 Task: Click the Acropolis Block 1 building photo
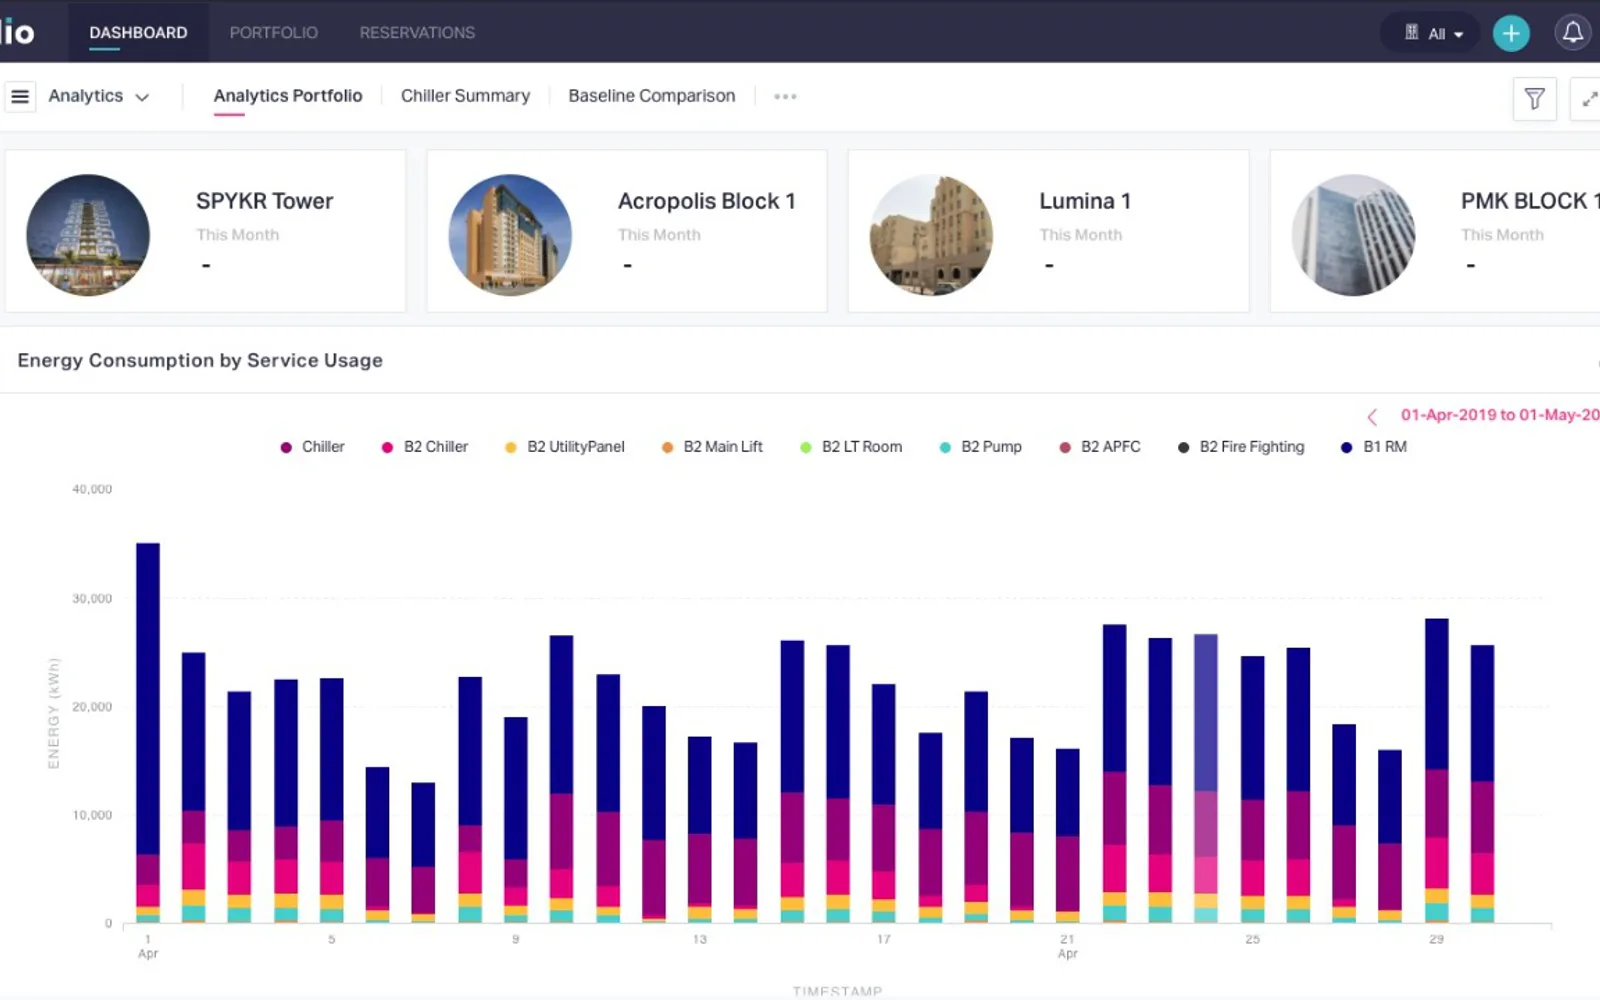pos(510,235)
